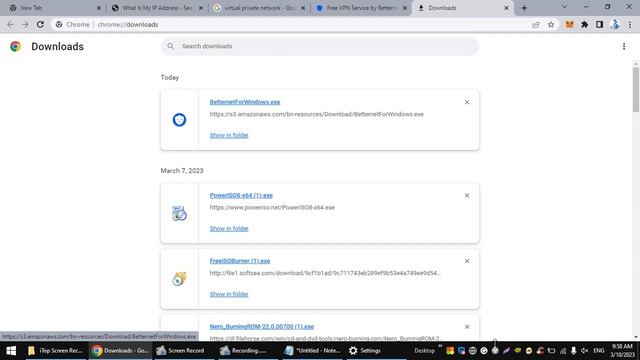The image size is (640, 360).
Task: Open Nero_BurningROM-22.0.00700 (1).exe link
Action: pos(262,327)
